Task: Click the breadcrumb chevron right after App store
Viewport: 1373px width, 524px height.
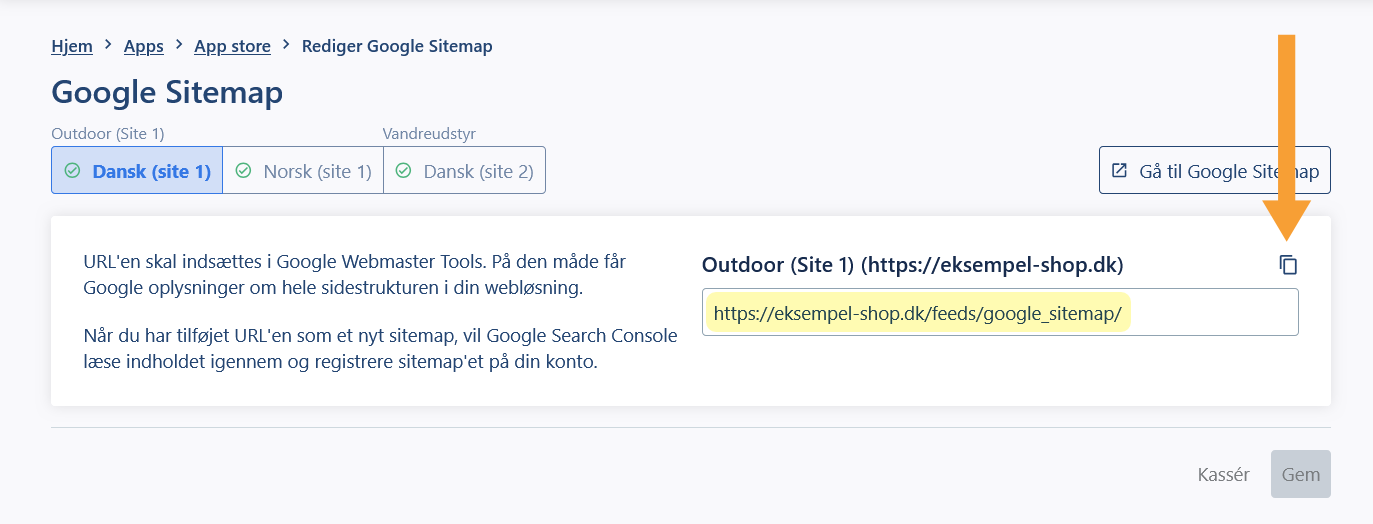Action: pos(286,45)
